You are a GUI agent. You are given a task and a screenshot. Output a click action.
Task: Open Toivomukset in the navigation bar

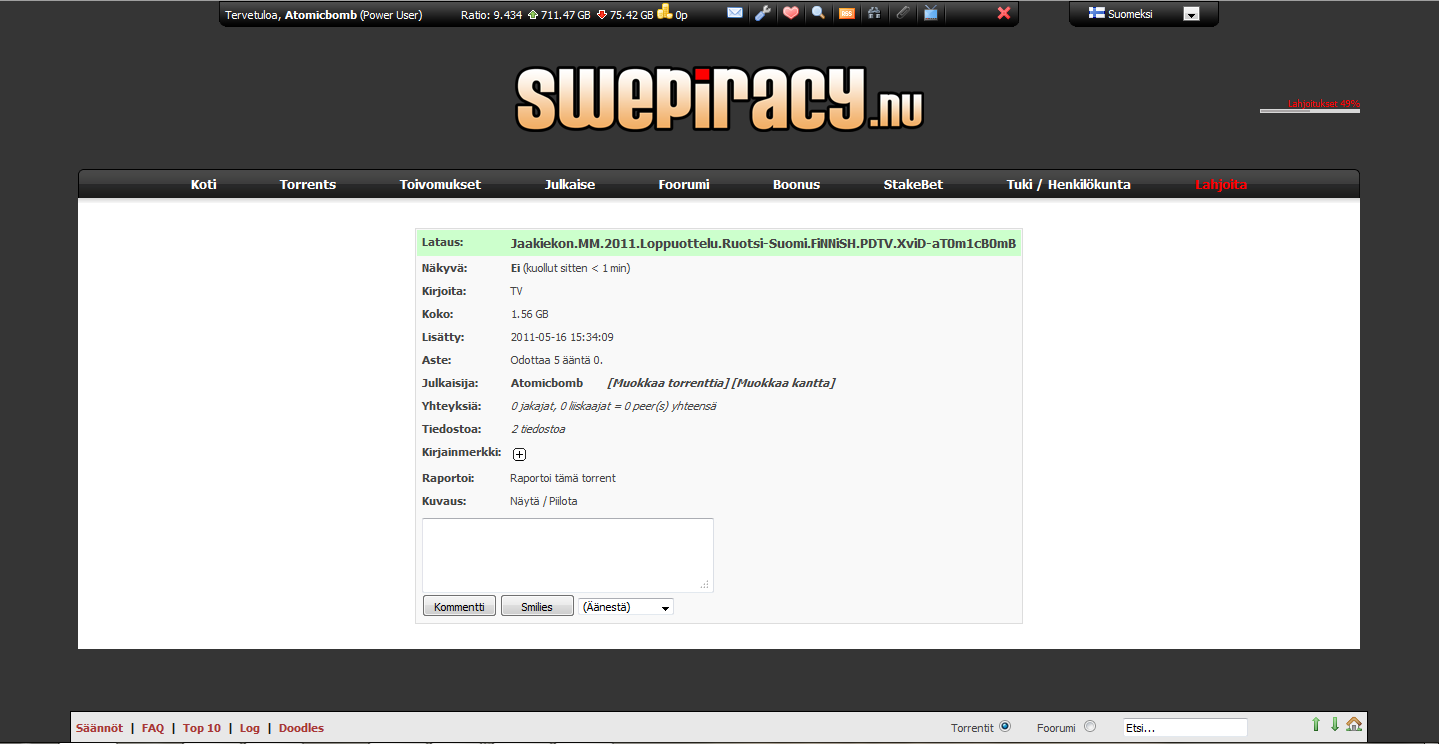(x=440, y=184)
